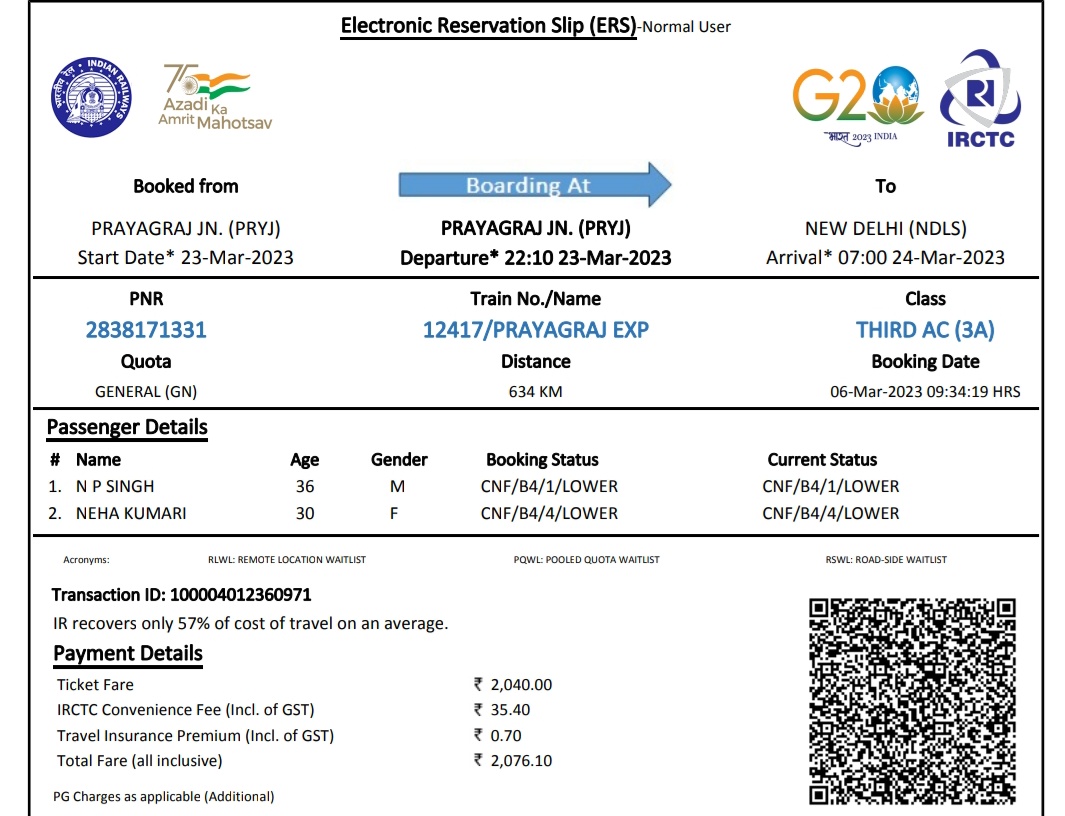Click the G20 2023 India logo
The height and width of the screenshot is (816, 1065).
[x=859, y=104]
